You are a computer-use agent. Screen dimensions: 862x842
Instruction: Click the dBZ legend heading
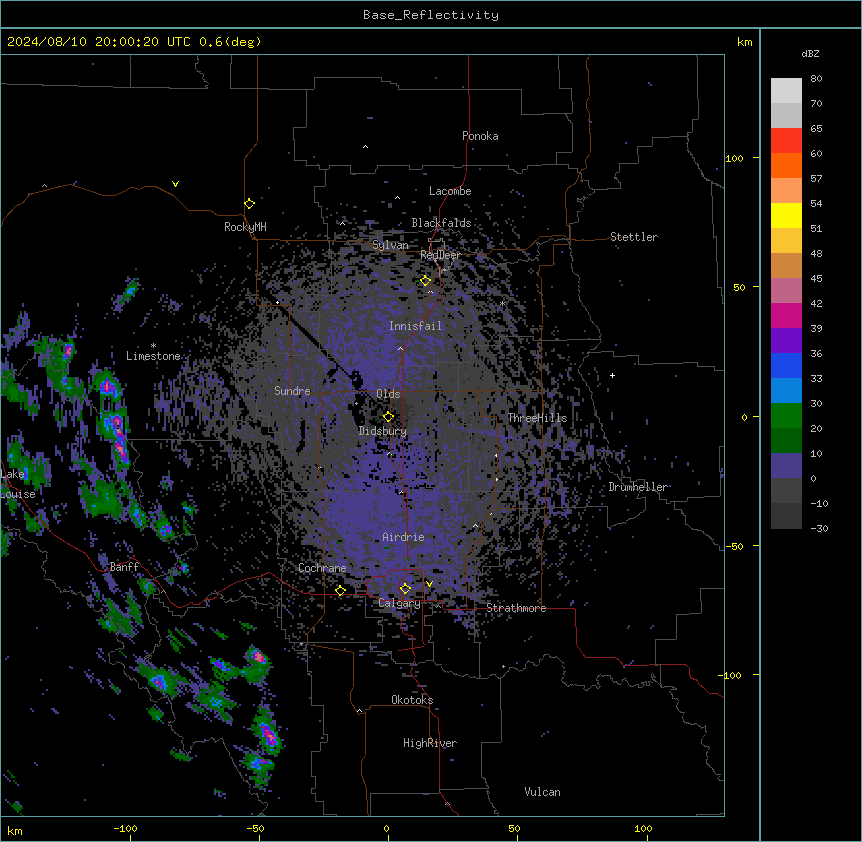(x=810, y=54)
